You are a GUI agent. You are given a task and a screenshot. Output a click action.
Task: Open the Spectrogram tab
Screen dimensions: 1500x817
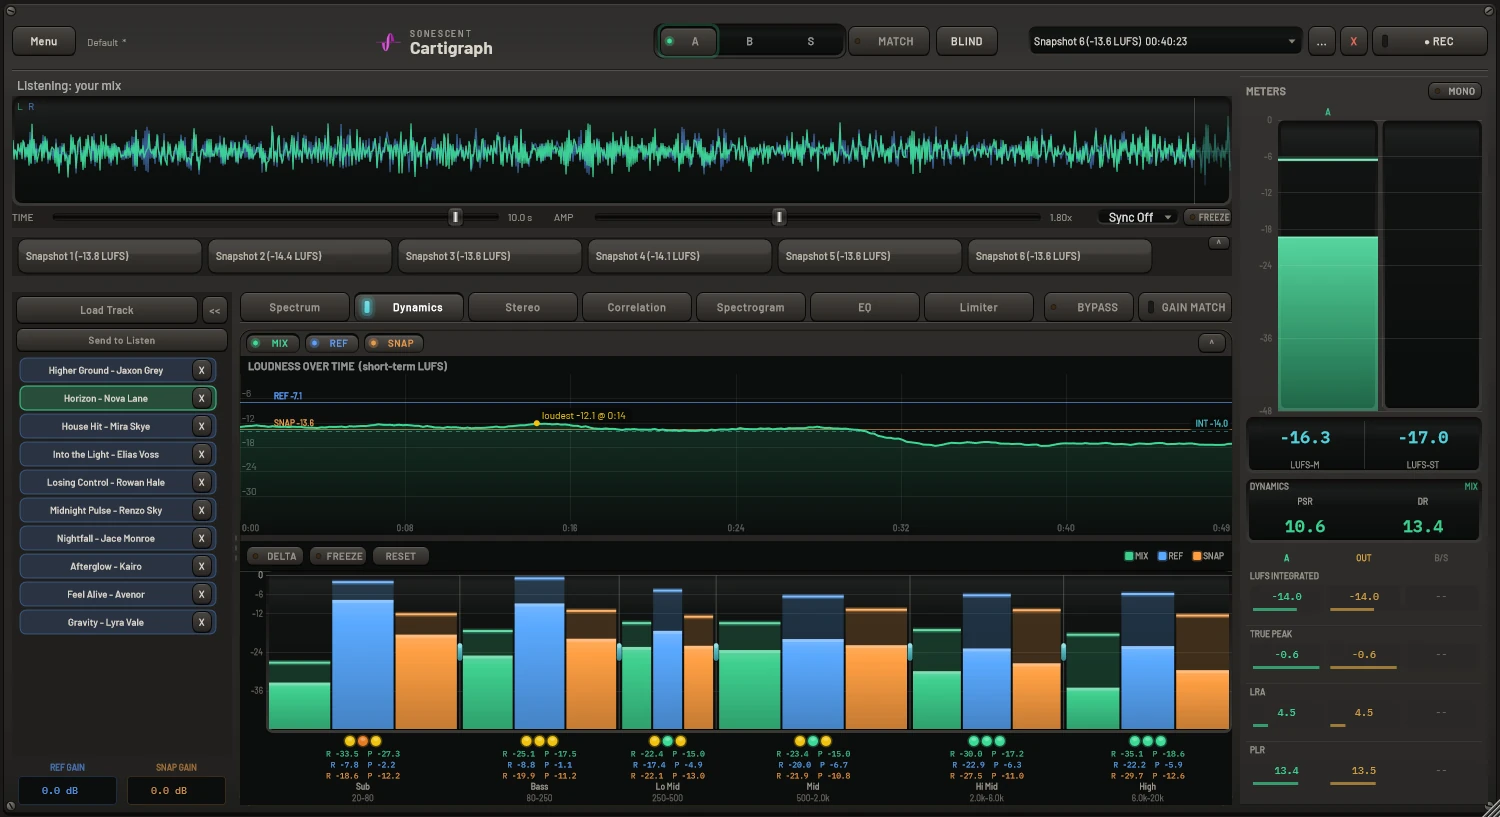pos(750,307)
